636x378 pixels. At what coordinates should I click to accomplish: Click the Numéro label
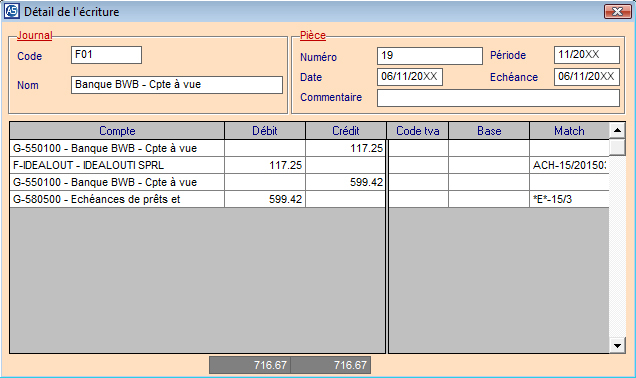(x=318, y=57)
